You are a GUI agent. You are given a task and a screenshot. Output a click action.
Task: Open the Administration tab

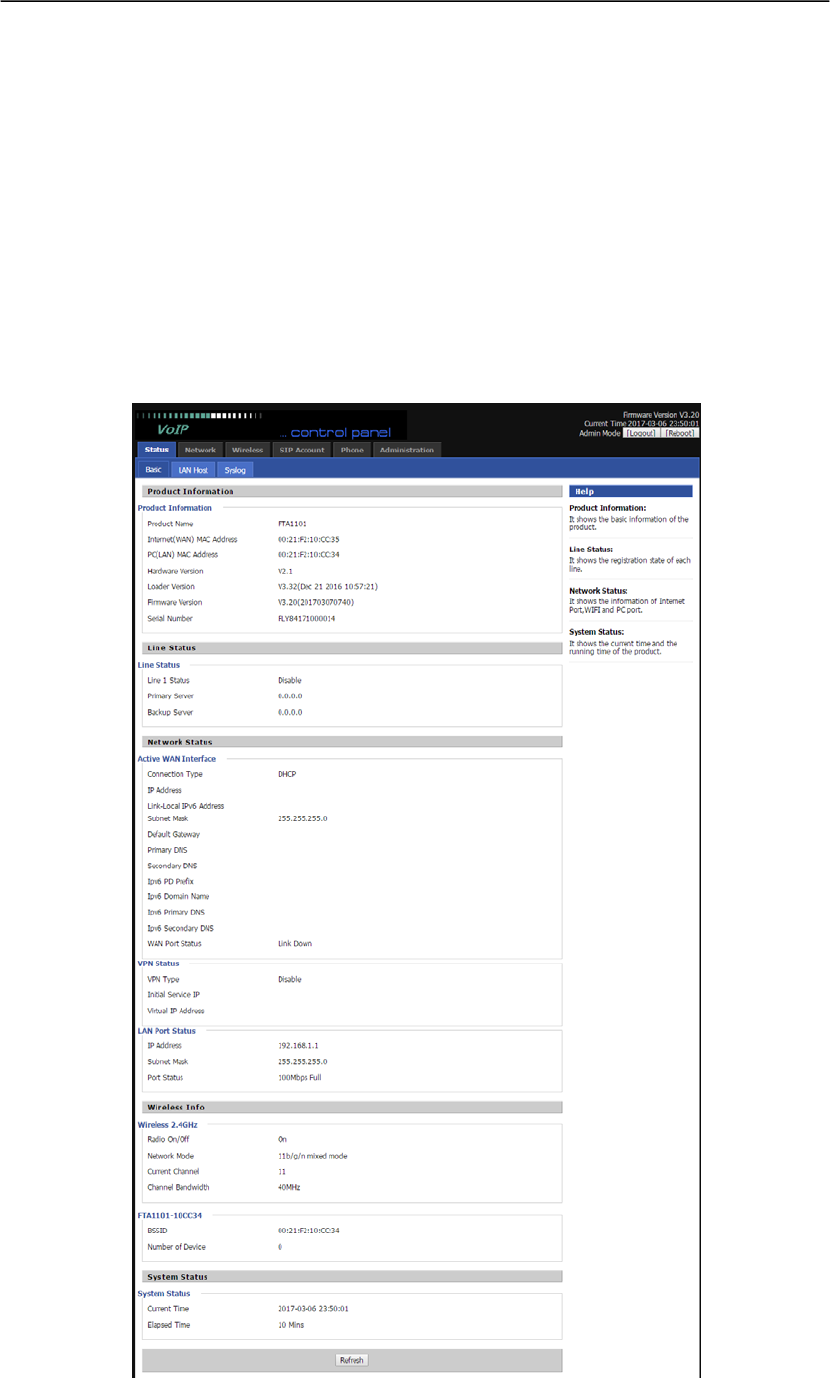tap(407, 450)
